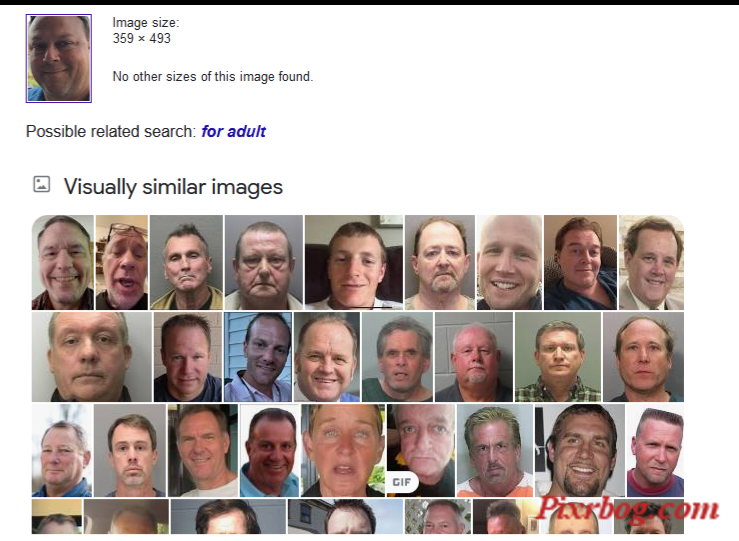Open thumbnail of man in light blue polo
This screenshot has width=739, height=541.
[270, 451]
